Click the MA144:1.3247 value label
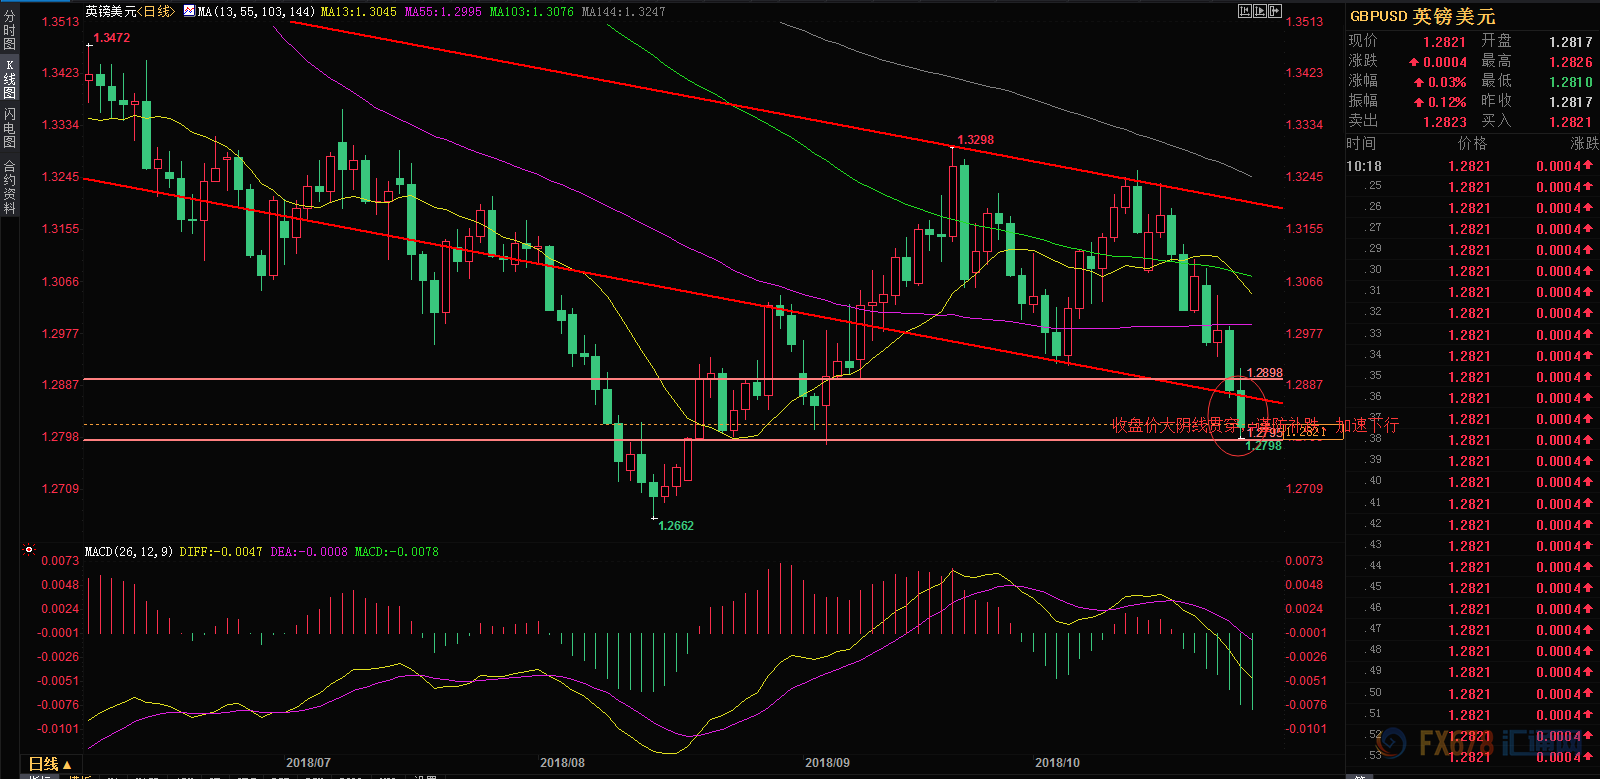 click(623, 11)
